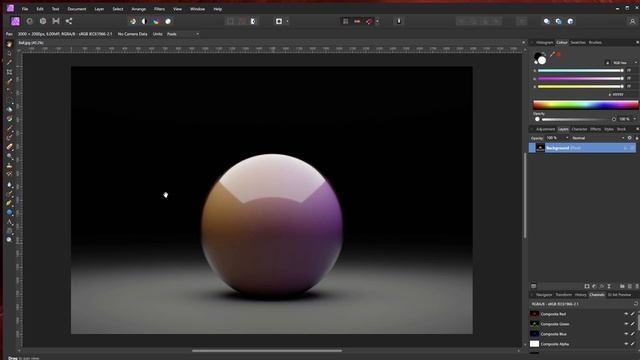Switch to the Photo persona icon
The image size is (640, 360).
[x=15, y=21]
